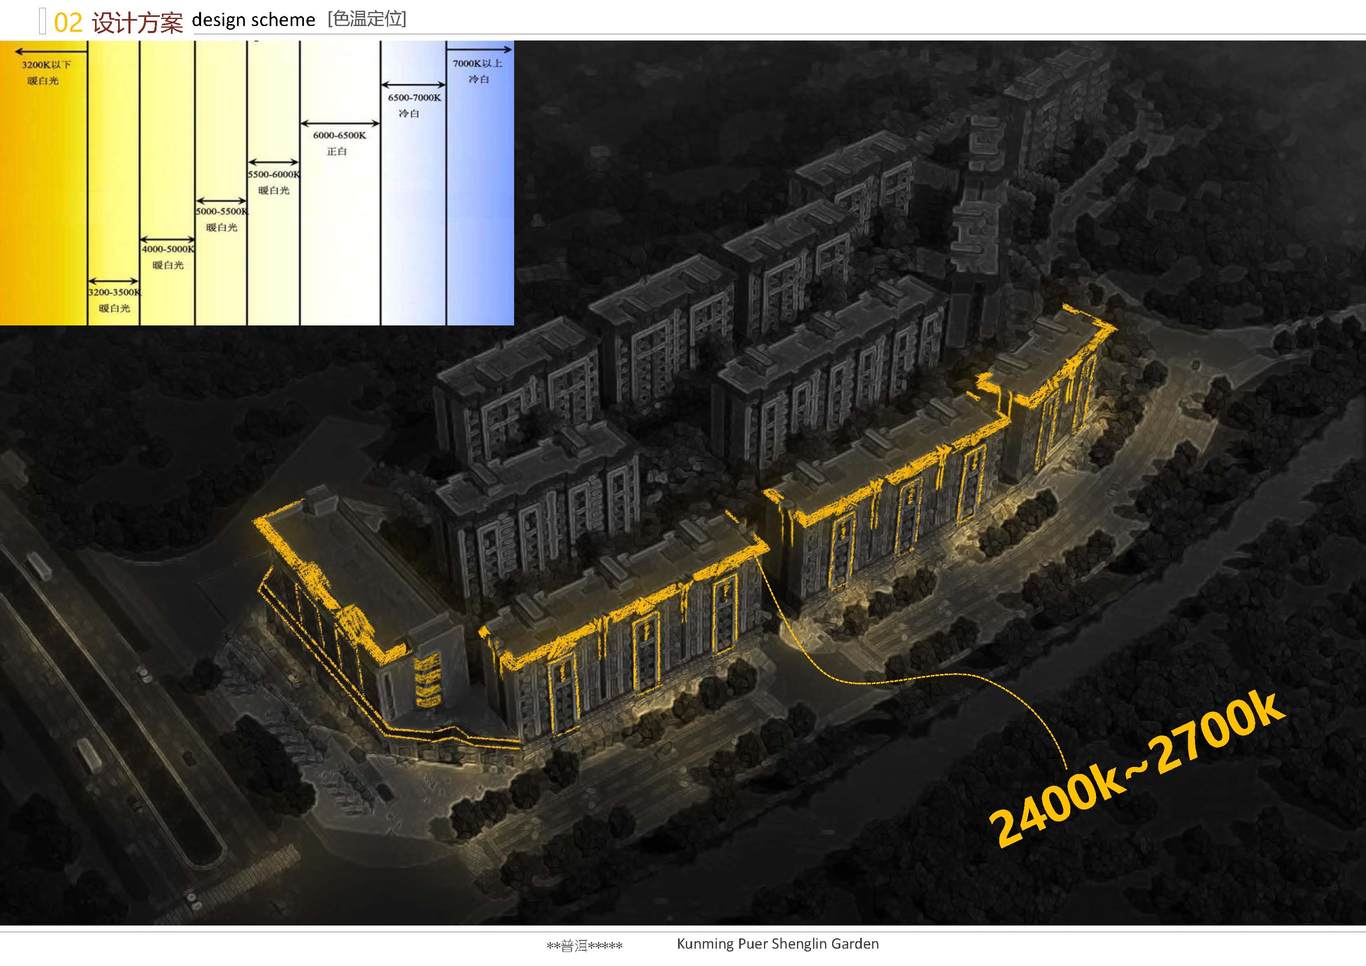Click "暖白光" label beneath 5500-6000K
The width and height of the screenshot is (1366, 966).
[274, 191]
